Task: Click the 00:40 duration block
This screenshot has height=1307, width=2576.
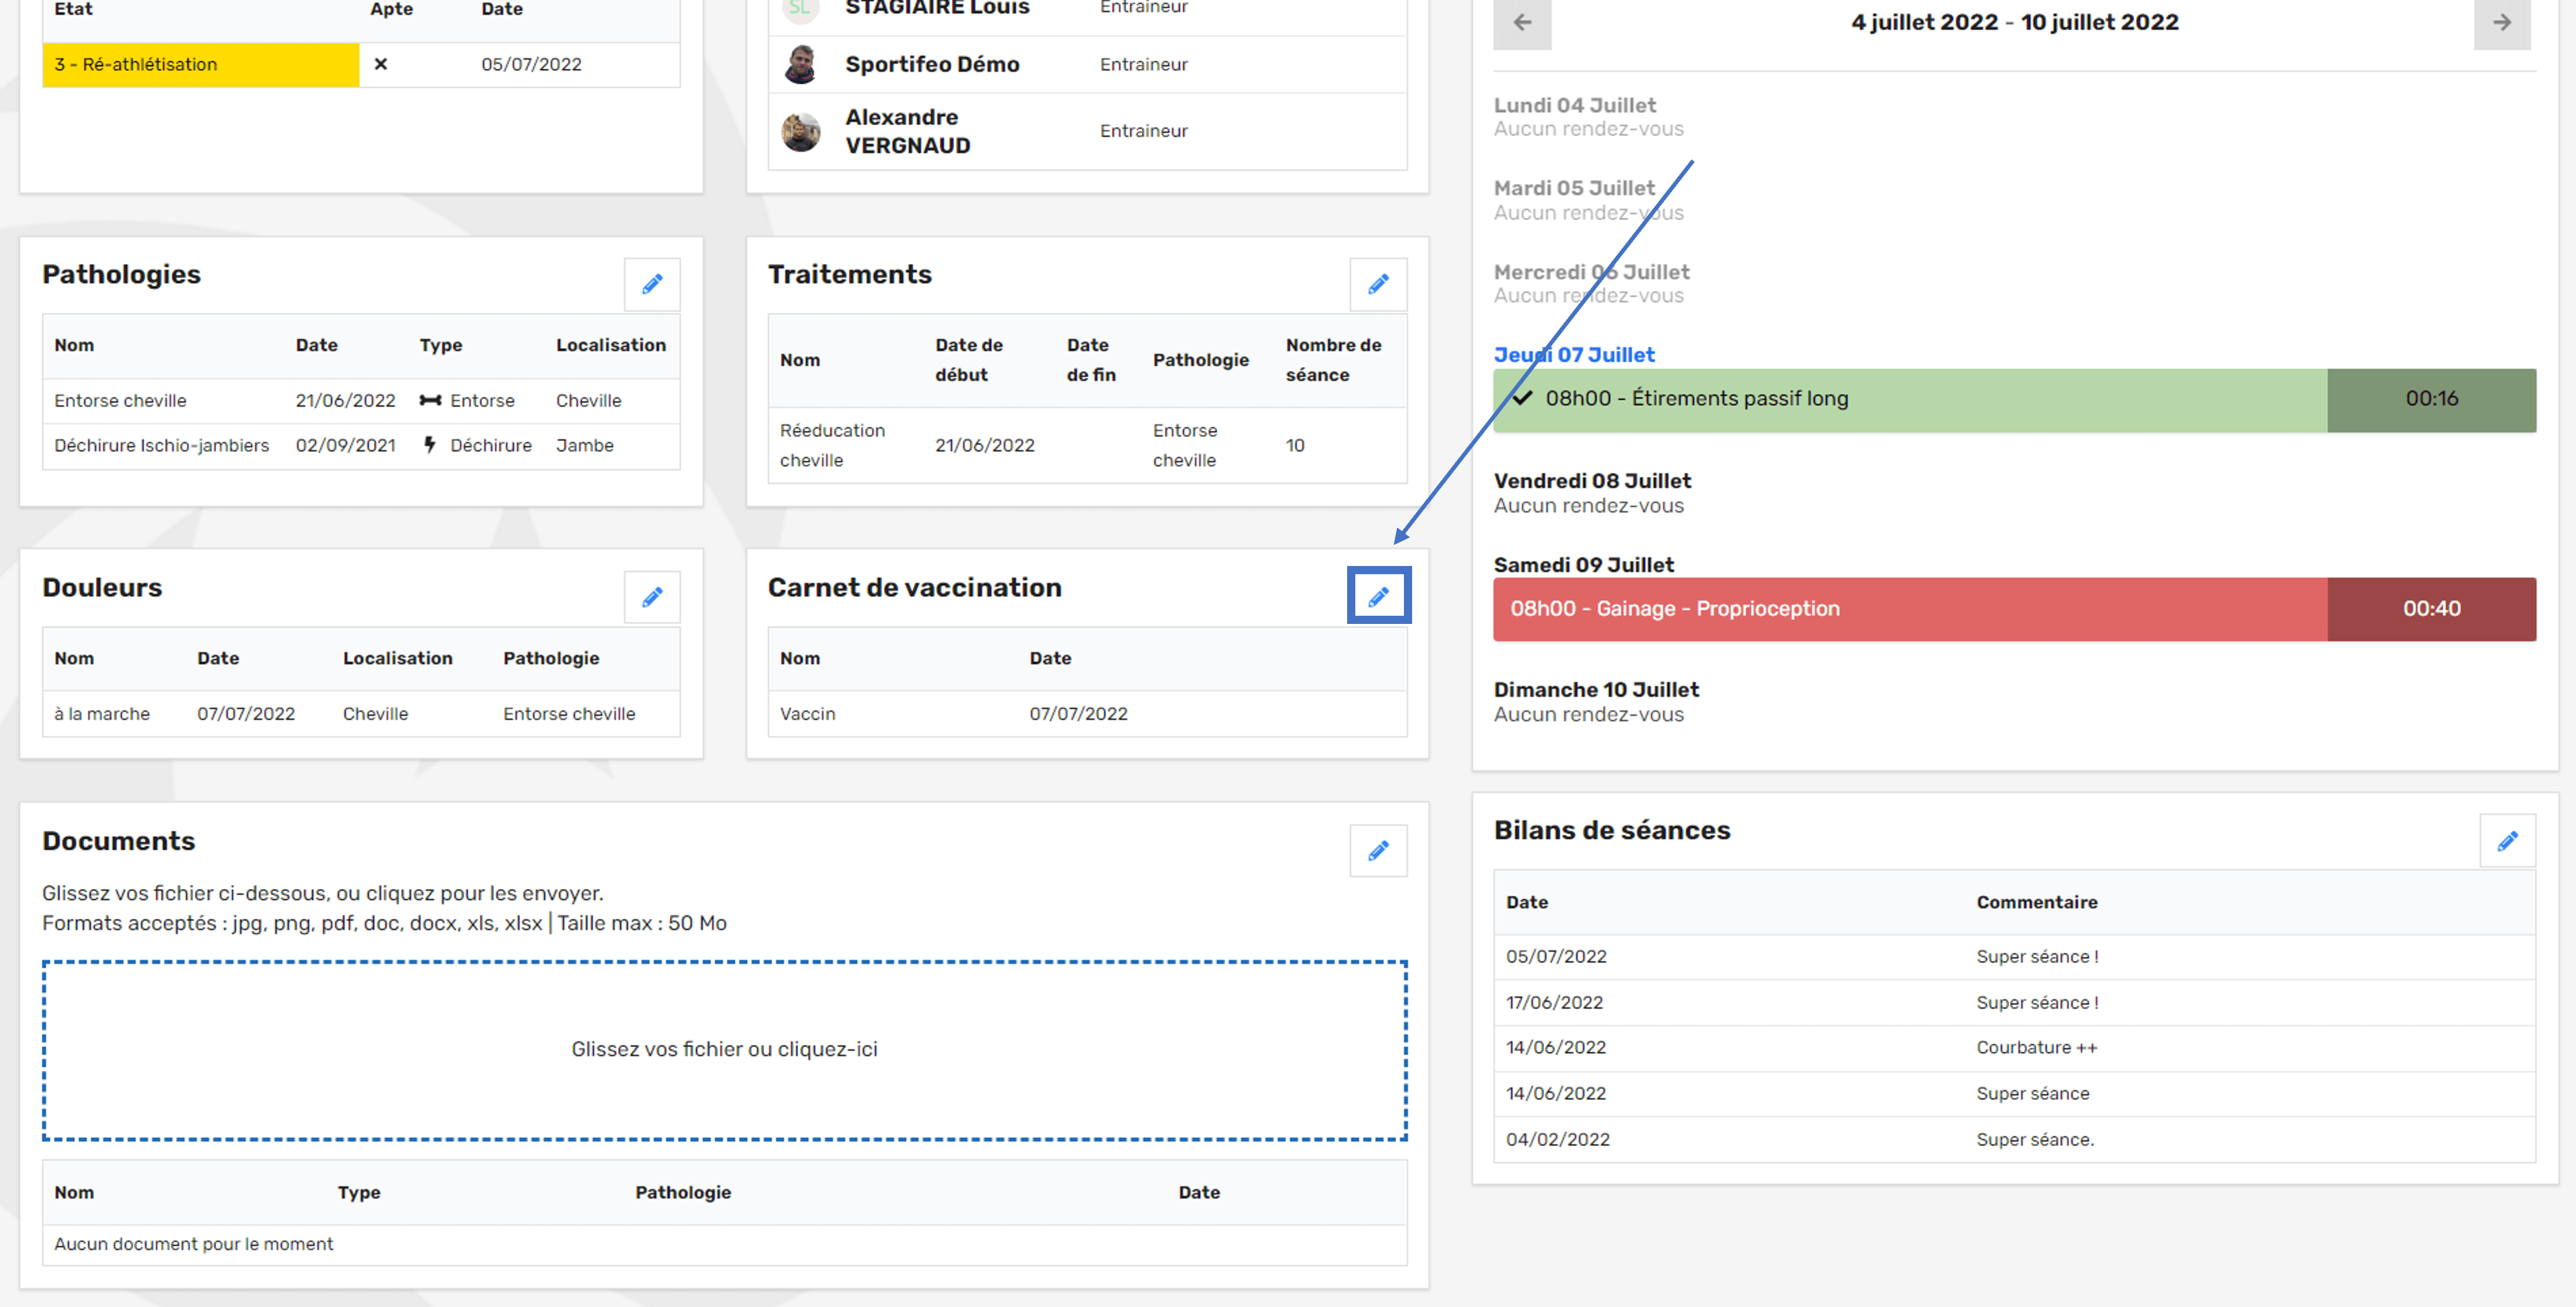Action: pyautogui.click(x=2431, y=609)
